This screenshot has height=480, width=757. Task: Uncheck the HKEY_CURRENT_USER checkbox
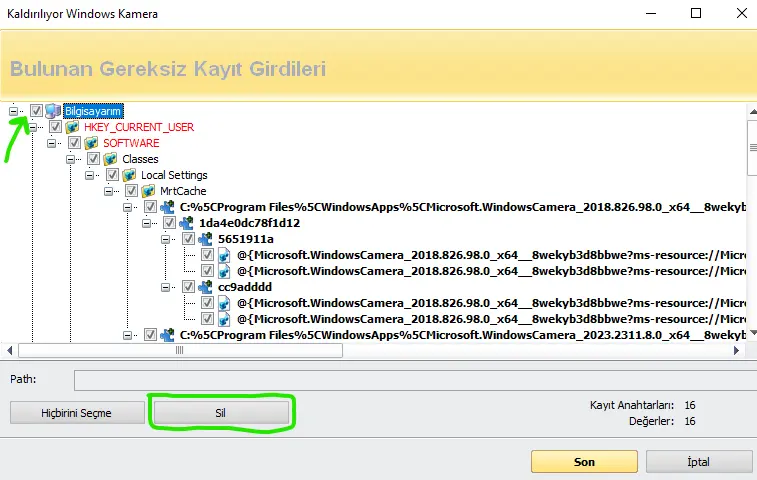coord(56,127)
